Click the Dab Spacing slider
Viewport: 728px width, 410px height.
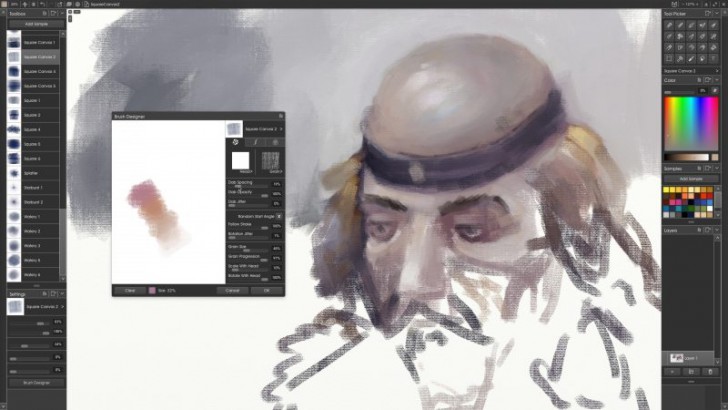[249, 186]
